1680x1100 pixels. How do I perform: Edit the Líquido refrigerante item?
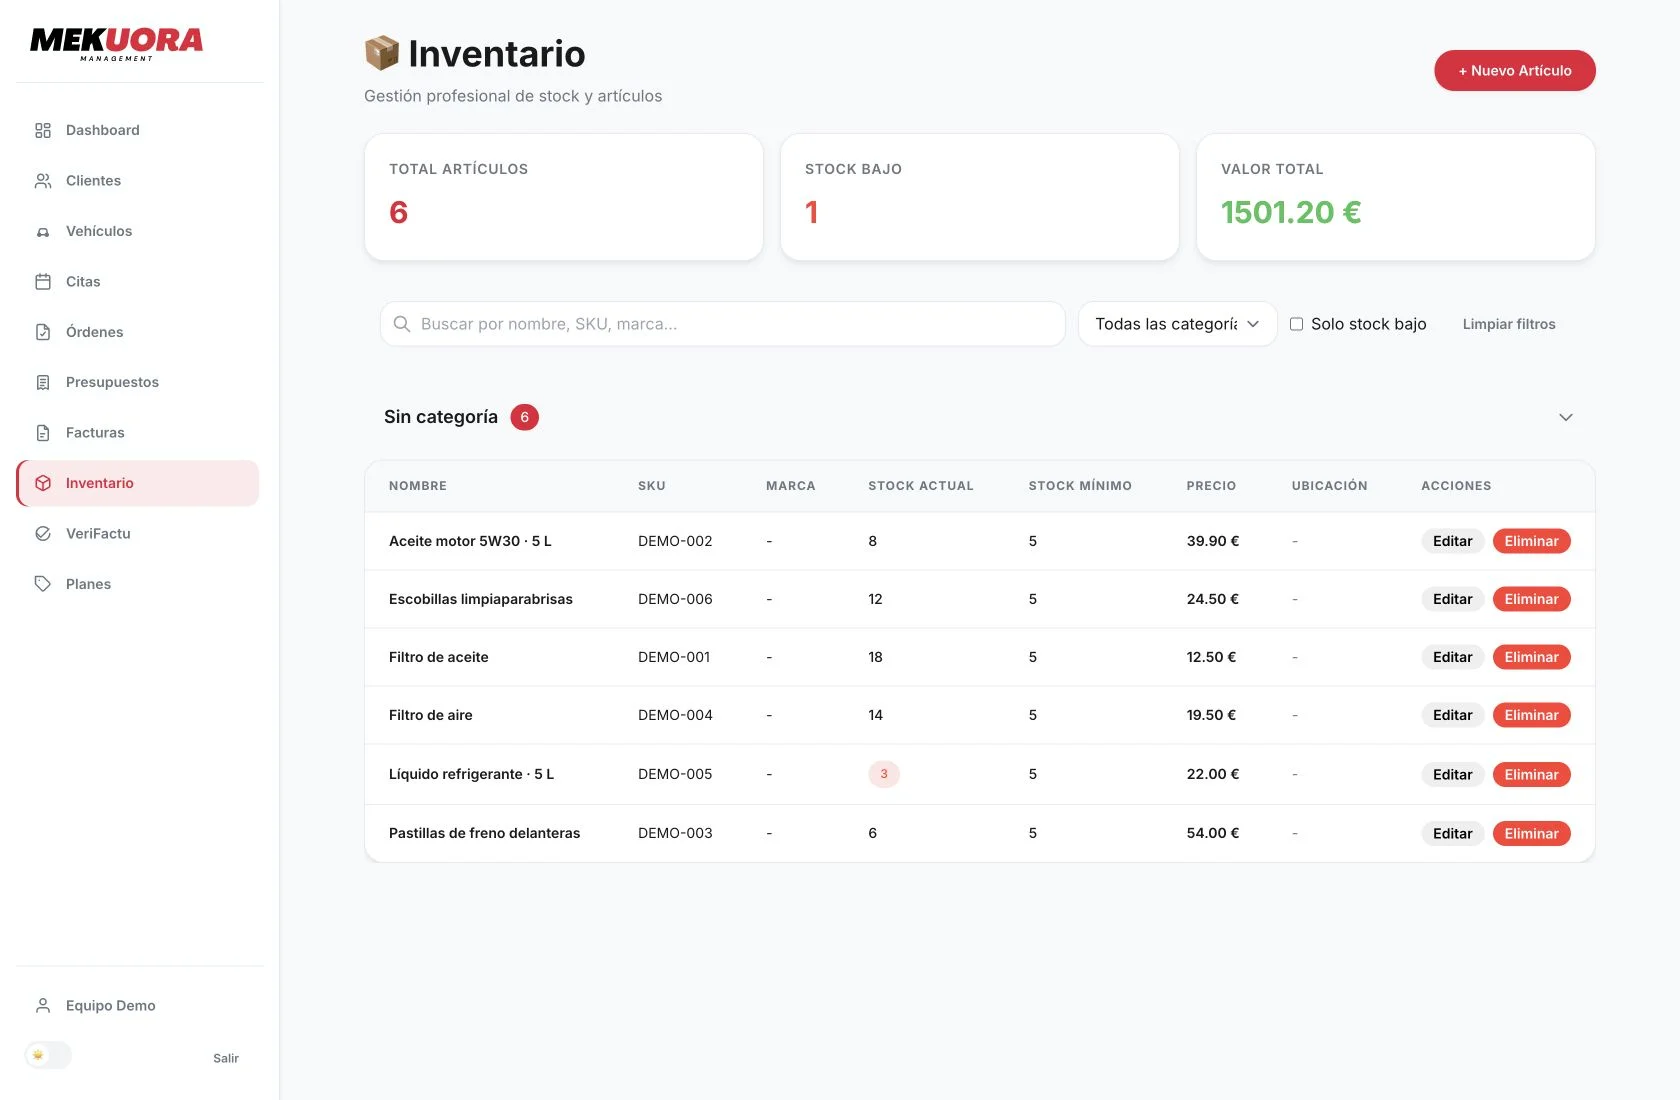point(1452,774)
